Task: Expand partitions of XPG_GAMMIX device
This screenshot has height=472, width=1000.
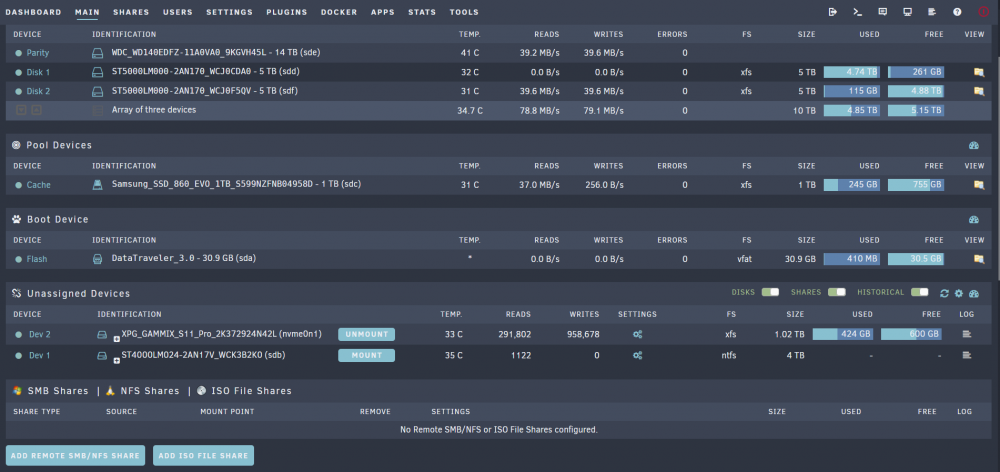Action: 117,340
